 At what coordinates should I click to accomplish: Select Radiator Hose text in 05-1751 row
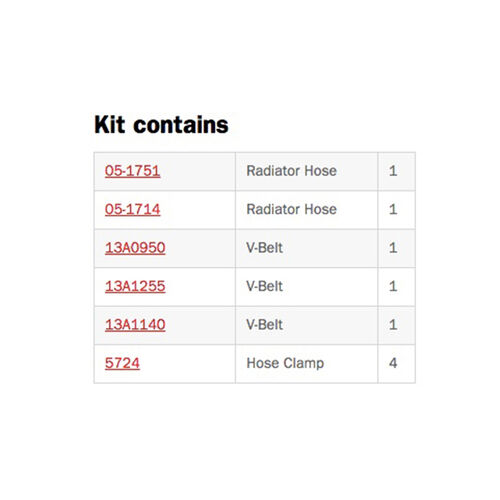click(x=291, y=171)
